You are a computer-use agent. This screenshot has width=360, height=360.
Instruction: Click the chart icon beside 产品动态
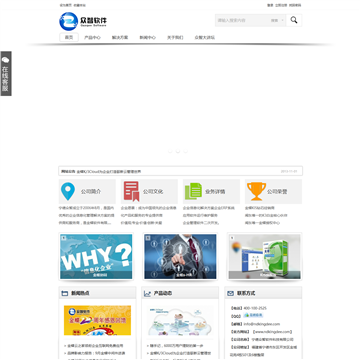[147, 294]
